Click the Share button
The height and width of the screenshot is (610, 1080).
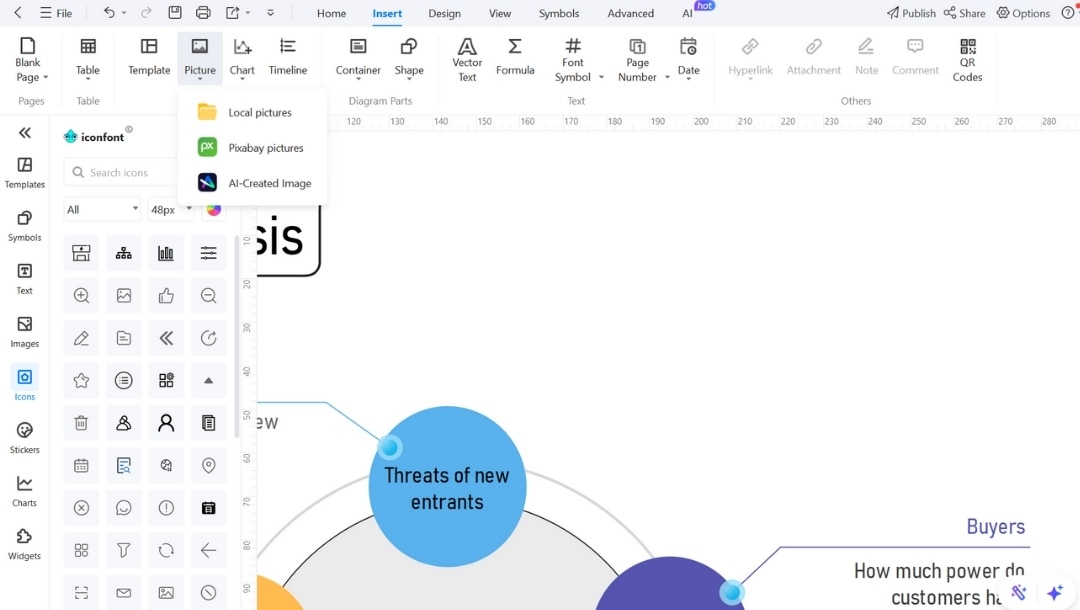pos(964,12)
